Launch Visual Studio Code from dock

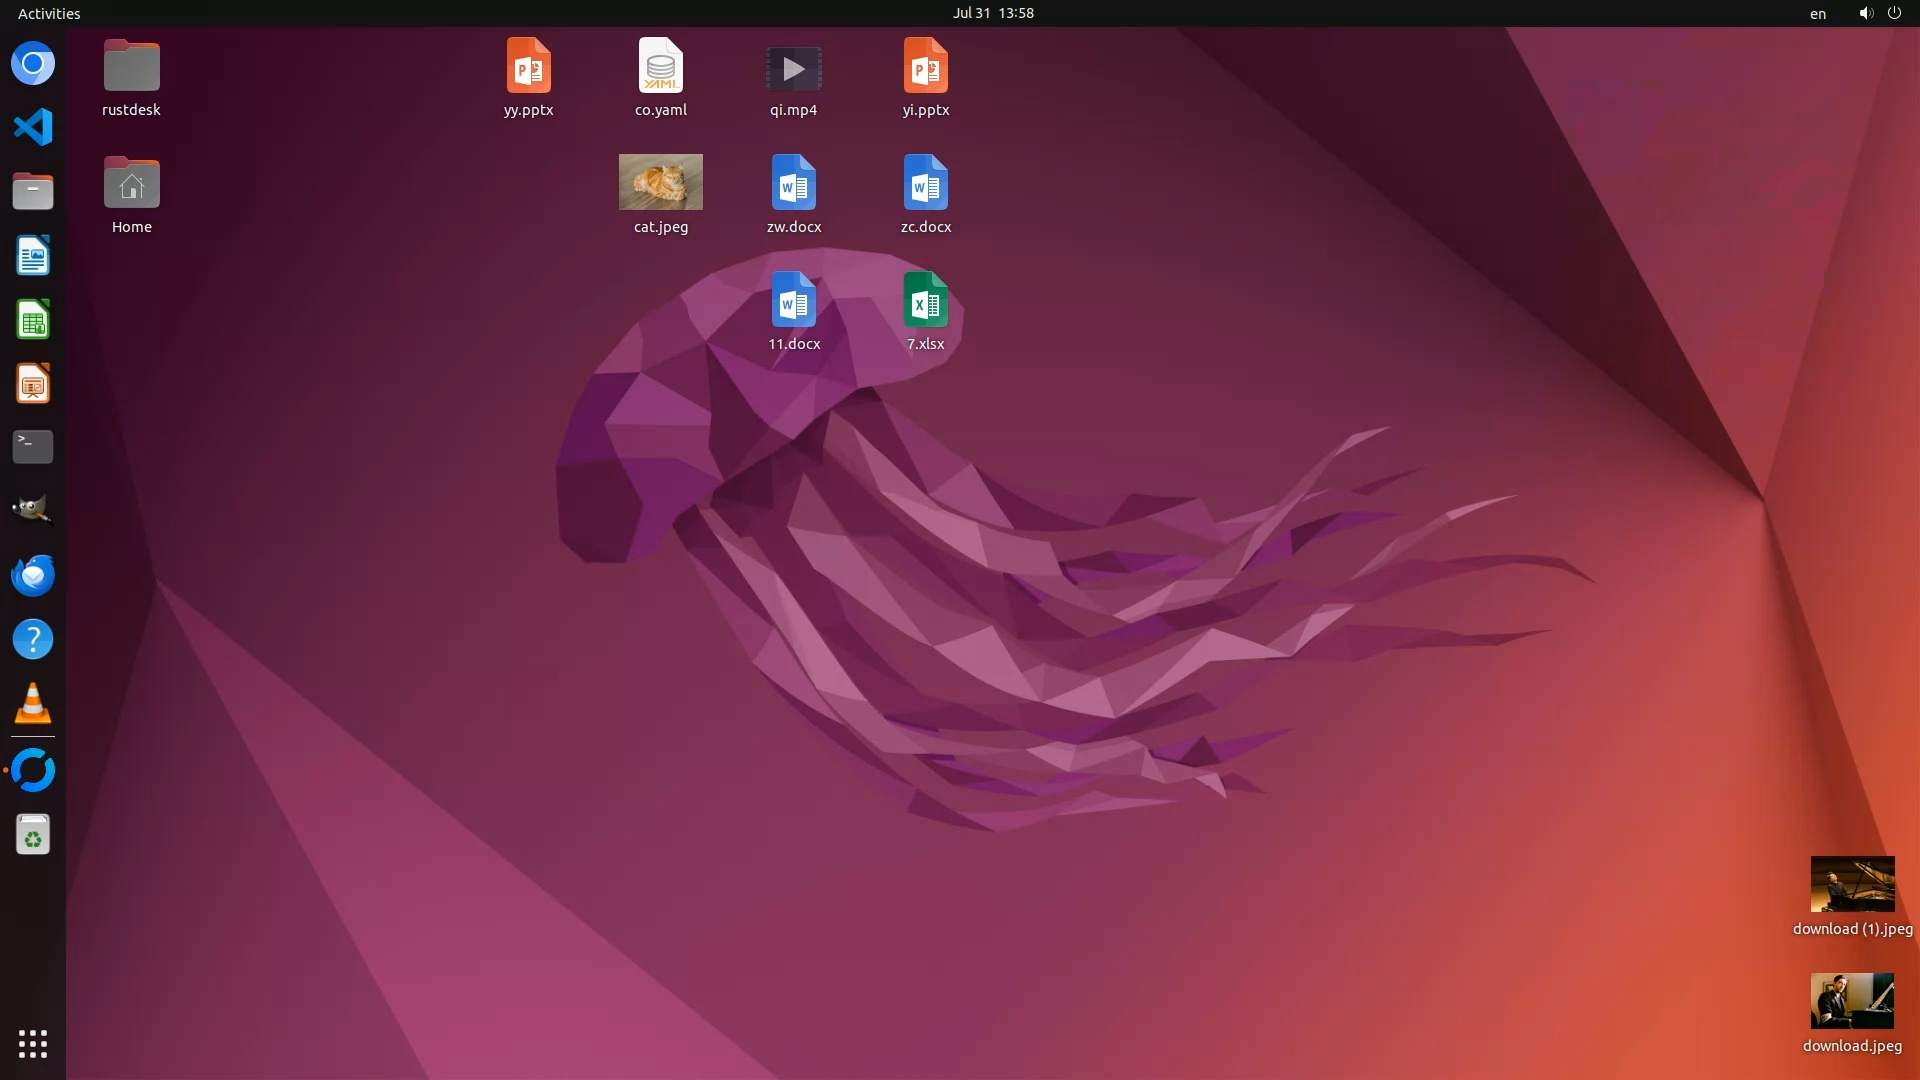point(33,127)
